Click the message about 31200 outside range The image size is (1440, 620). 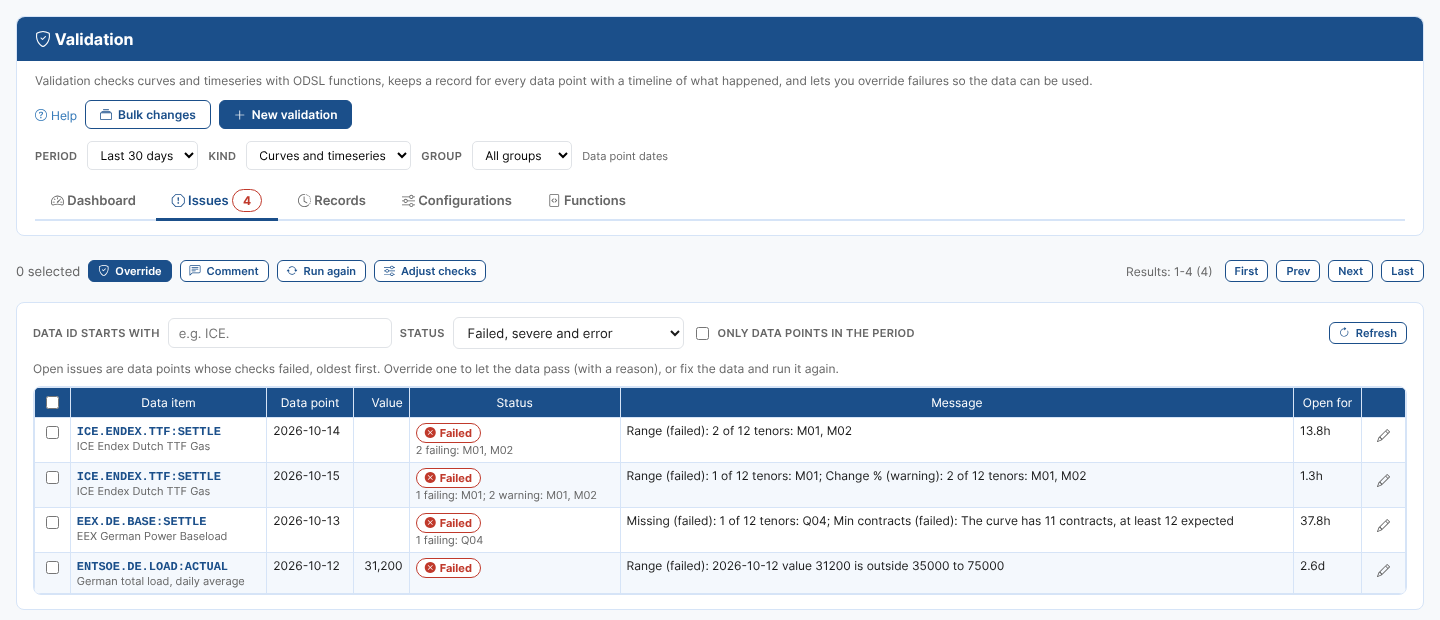coord(815,566)
